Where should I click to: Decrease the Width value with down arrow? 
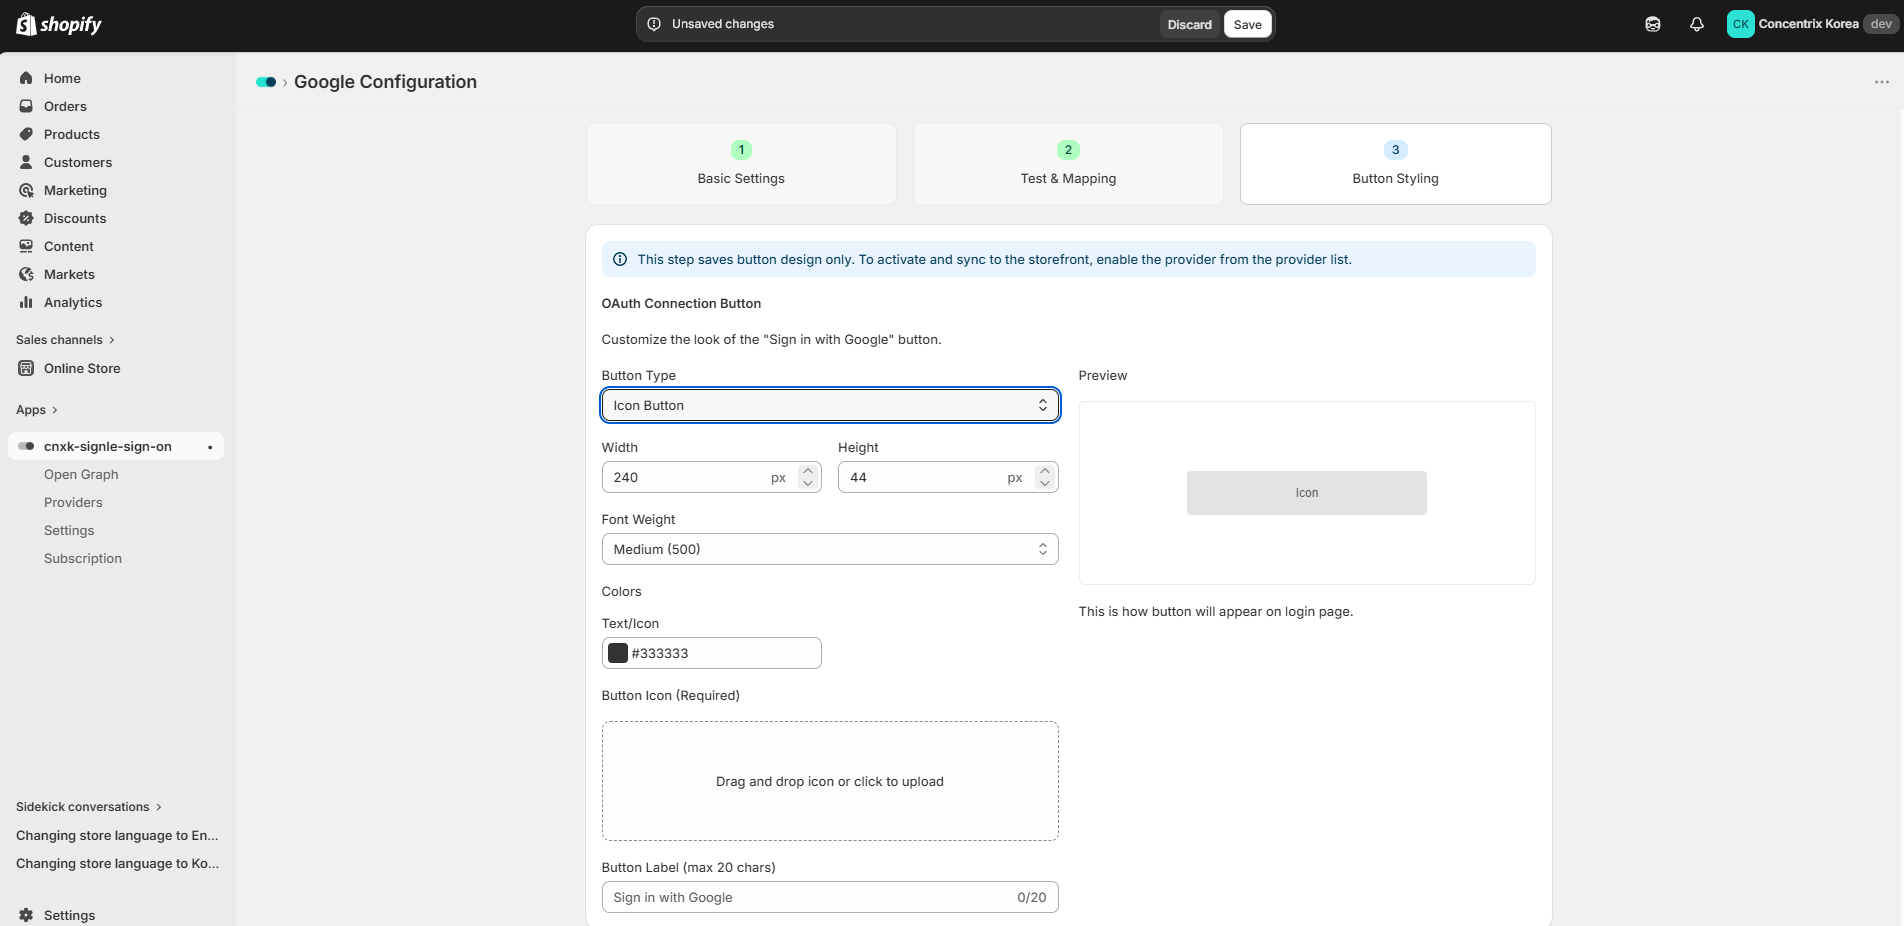point(808,484)
